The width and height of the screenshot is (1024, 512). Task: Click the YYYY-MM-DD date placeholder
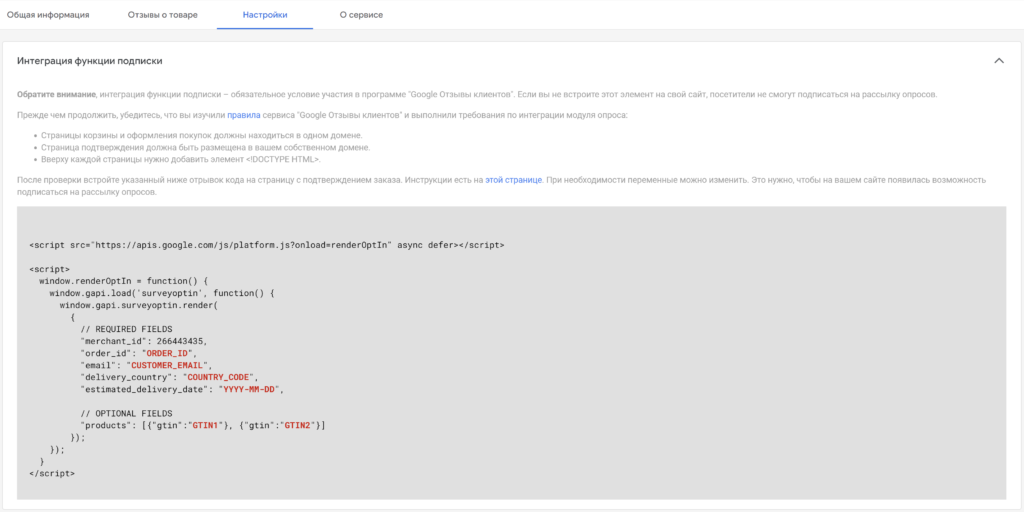click(x=250, y=389)
